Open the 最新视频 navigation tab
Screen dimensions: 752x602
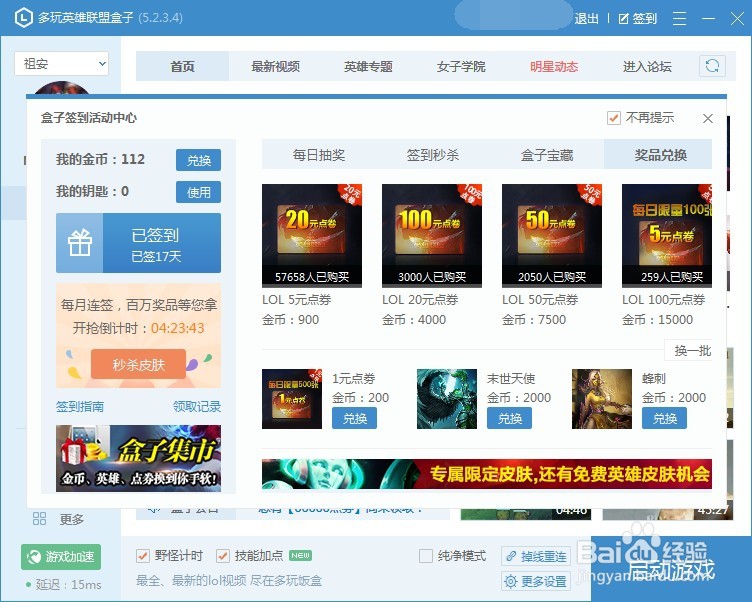pyautogui.click(x=275, y=66)
